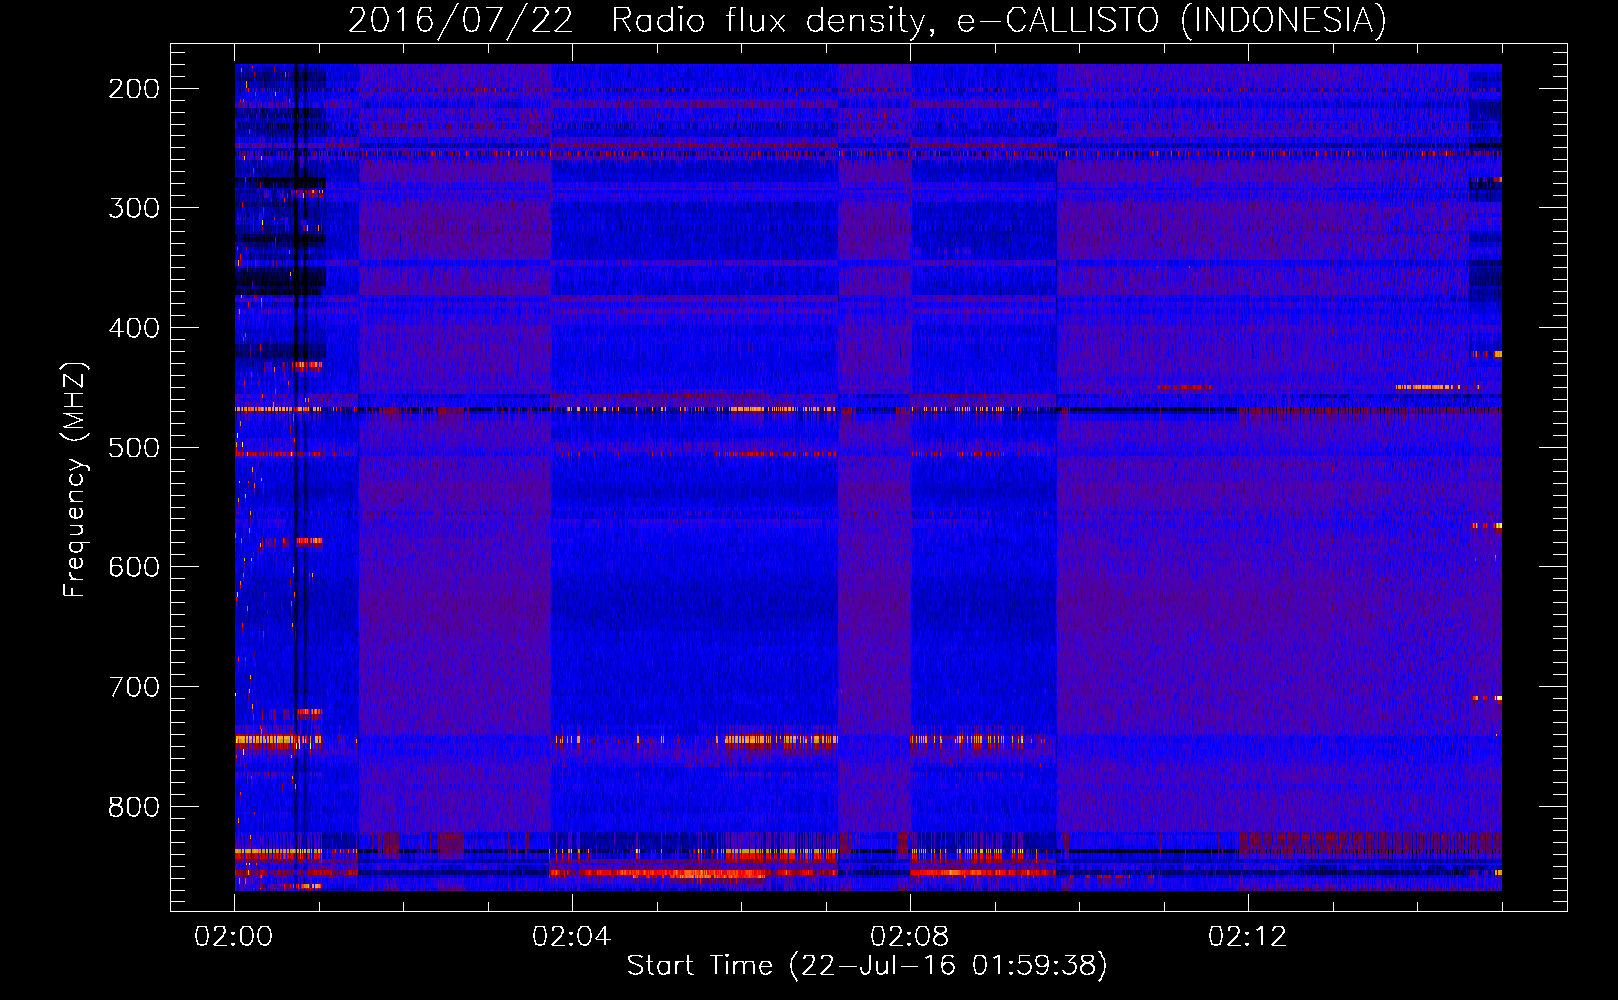
Task: Click the plot title "2016/07/22 Radio flux density, e-CALLISTO (INDONESIA)"
Action: pos(867,20)
